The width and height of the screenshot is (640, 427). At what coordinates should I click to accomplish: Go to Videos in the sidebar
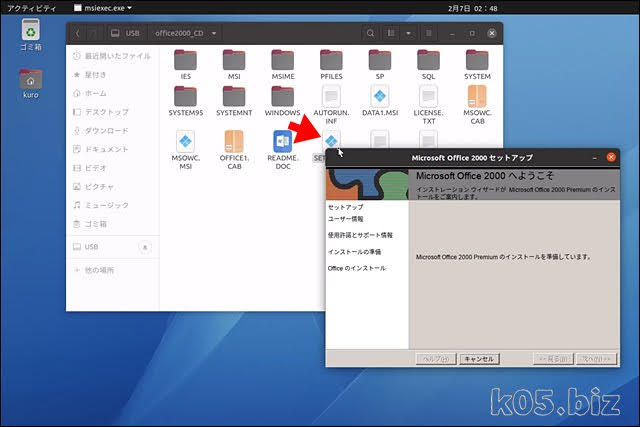(112, 168)
